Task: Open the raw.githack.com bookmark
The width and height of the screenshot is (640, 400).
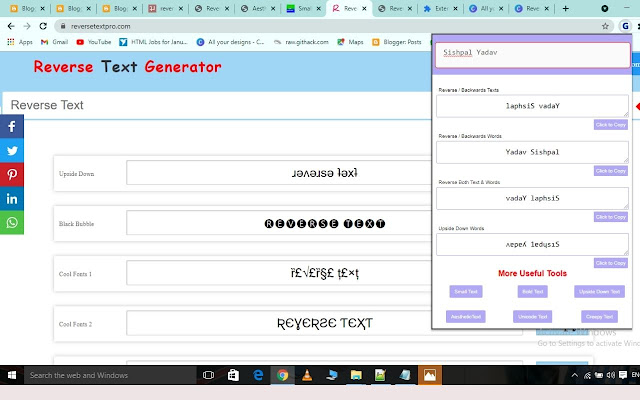Action: tap(301, 42)
